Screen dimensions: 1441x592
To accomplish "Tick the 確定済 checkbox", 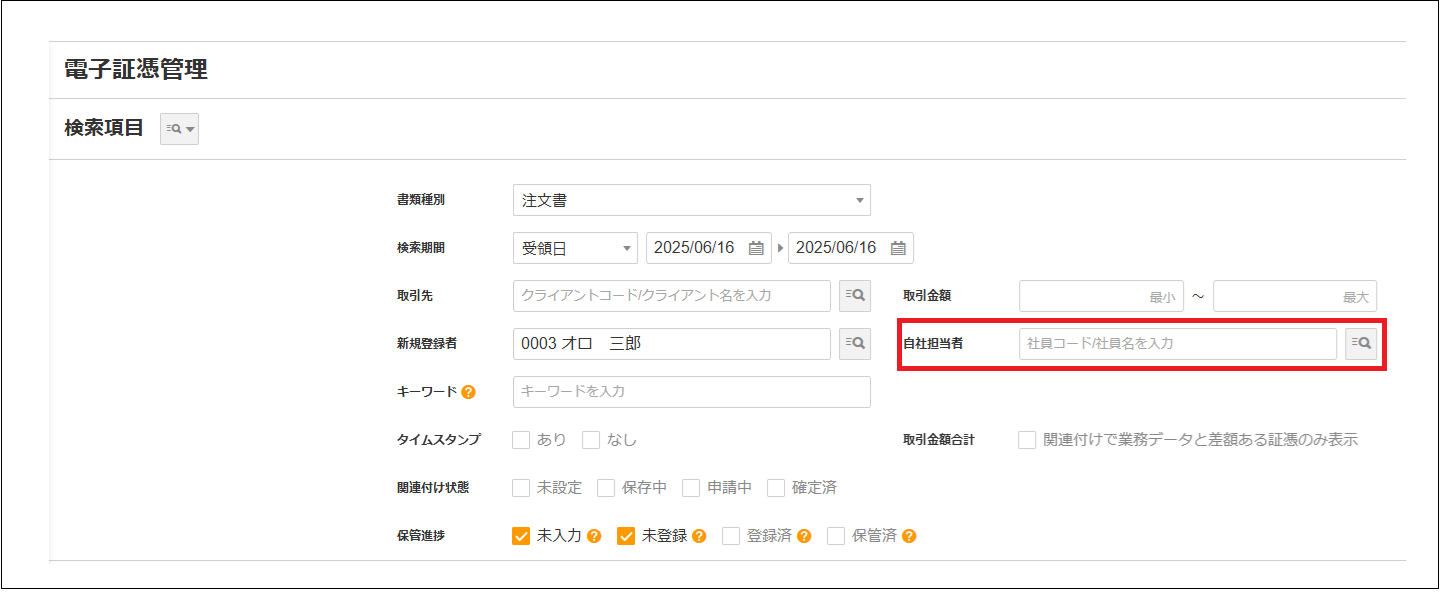I will coord(776,488).
